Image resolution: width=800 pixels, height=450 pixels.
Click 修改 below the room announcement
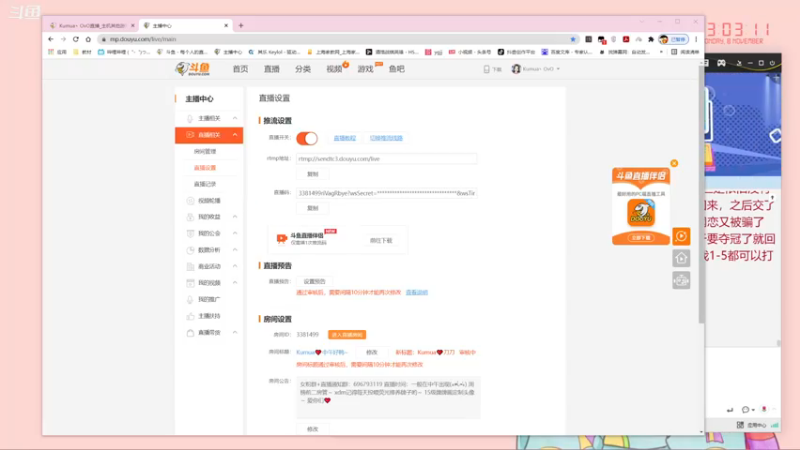313,430
